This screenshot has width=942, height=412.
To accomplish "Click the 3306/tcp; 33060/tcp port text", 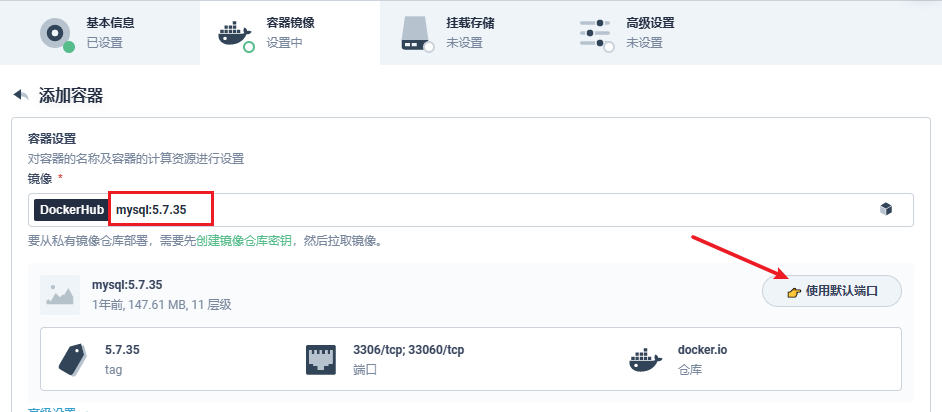I will pyautogui.click(x=408, y=350).
